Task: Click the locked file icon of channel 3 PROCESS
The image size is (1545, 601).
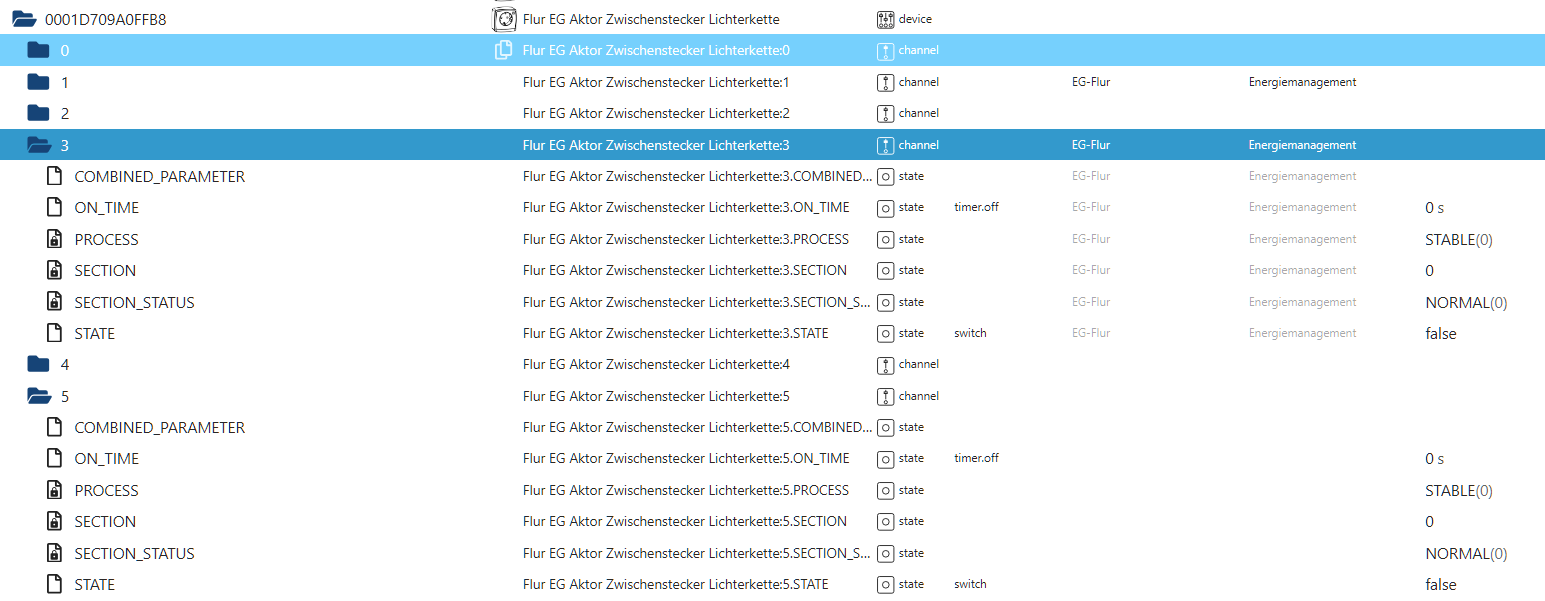Action: point(56,239)
